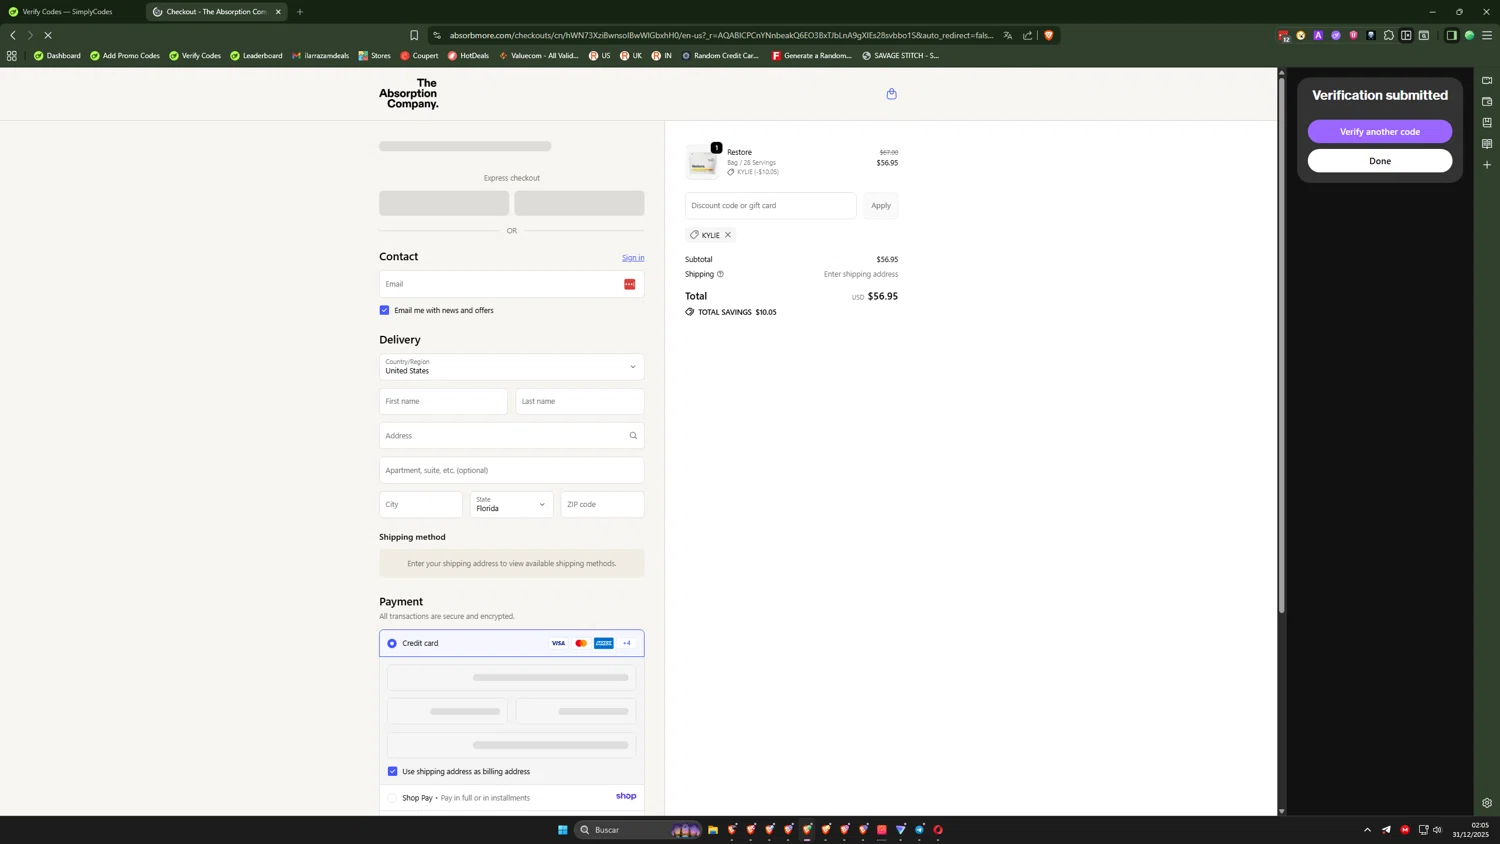
Task: Click the plus icon in the right sidebar
Action: pyautogui.click(x=1487, y=165)
